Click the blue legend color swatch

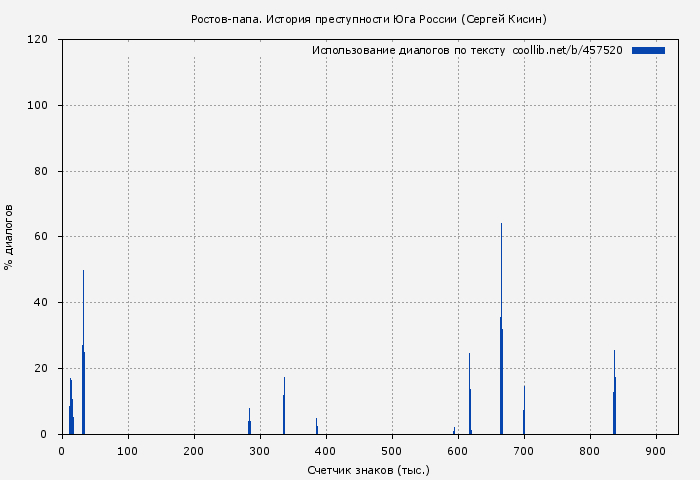pos(648,50)
